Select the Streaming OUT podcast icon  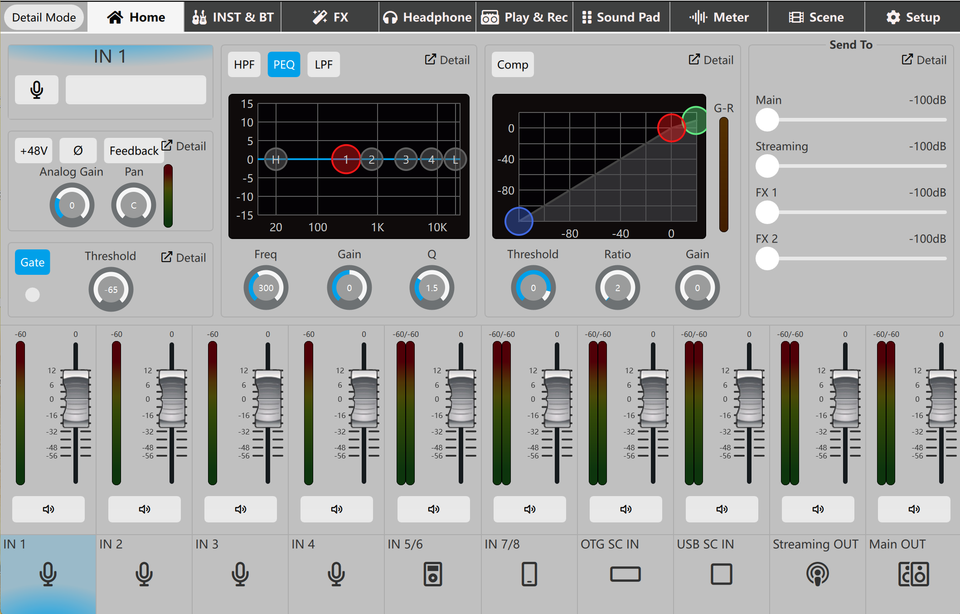click(816, 574)
